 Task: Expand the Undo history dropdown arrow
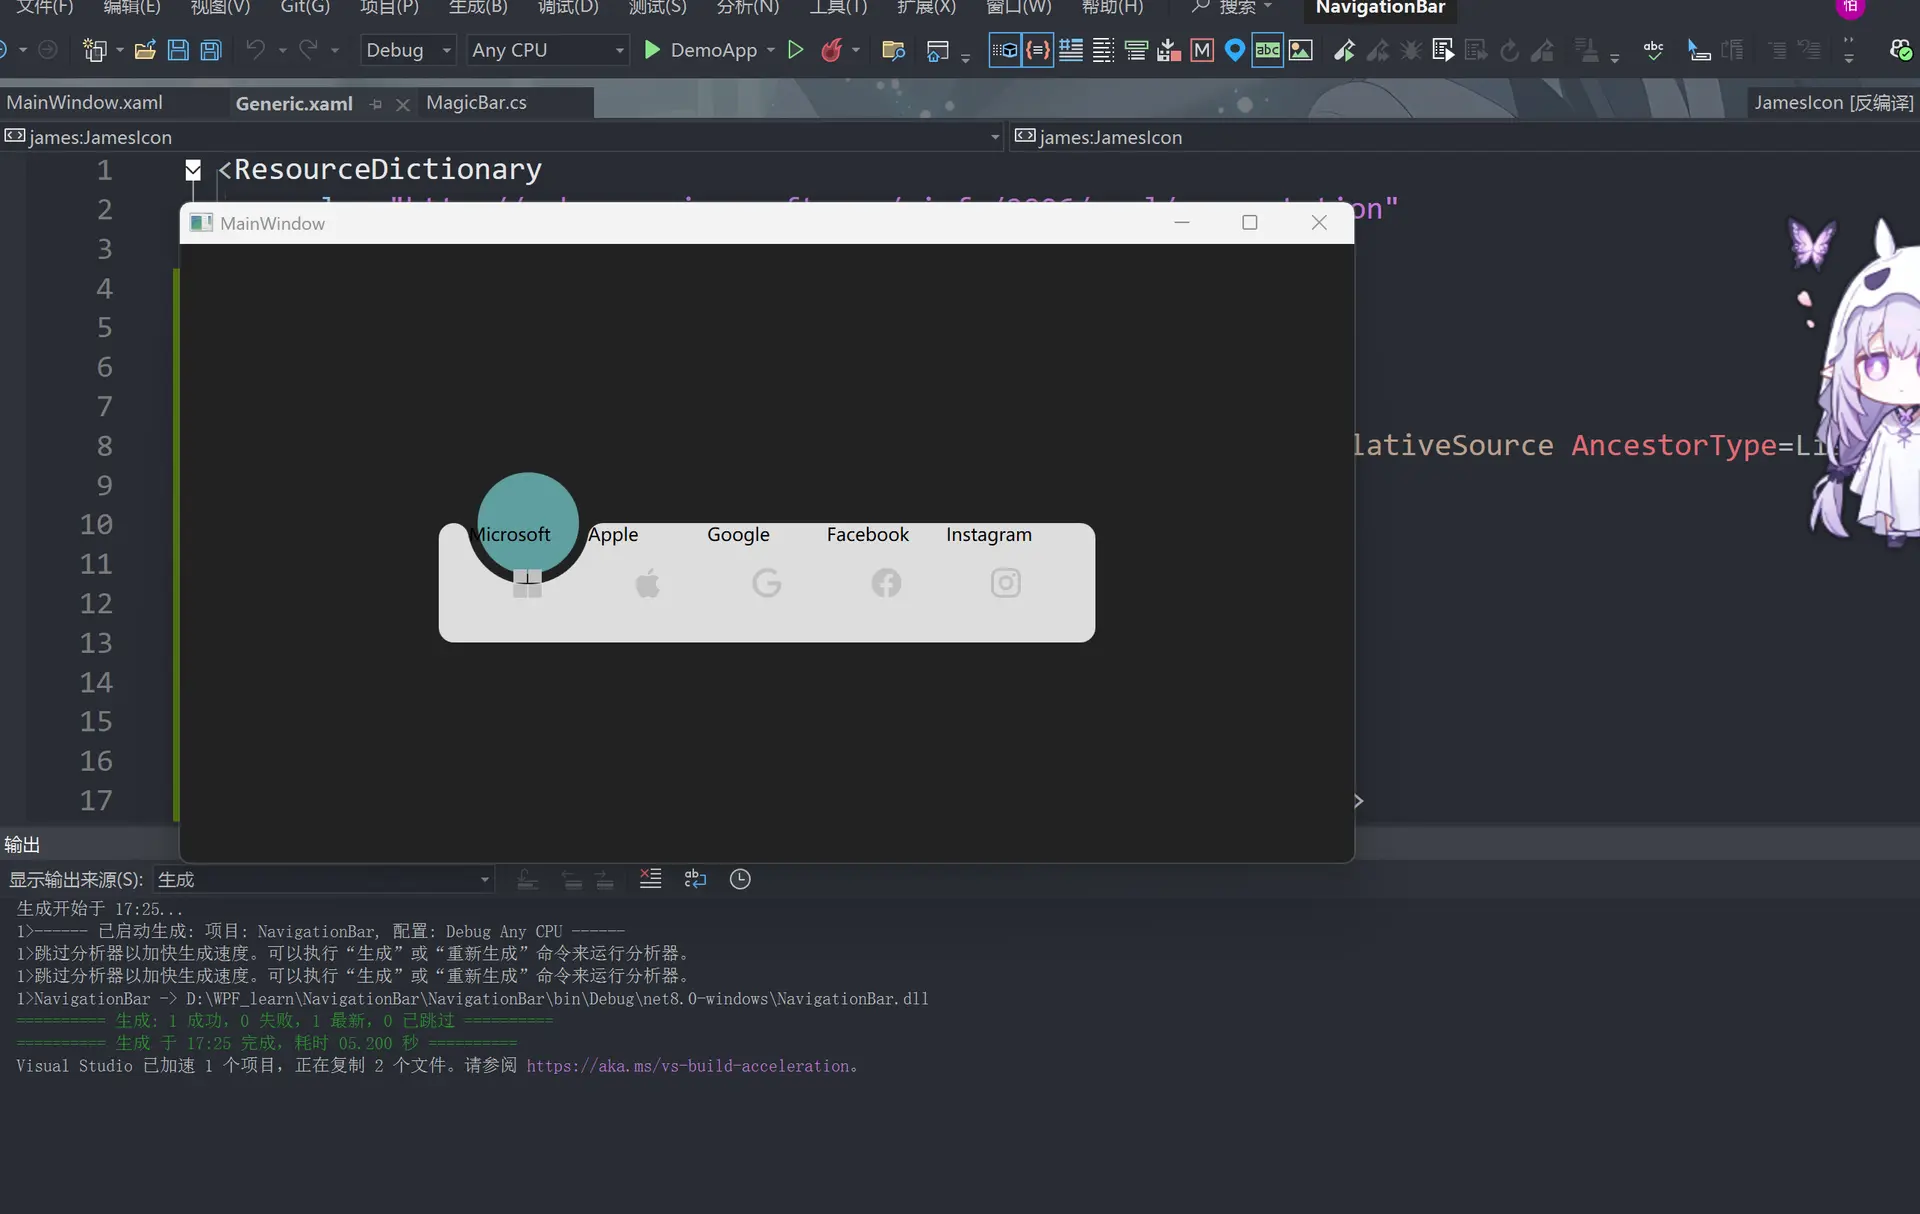(x=283, y=50)
